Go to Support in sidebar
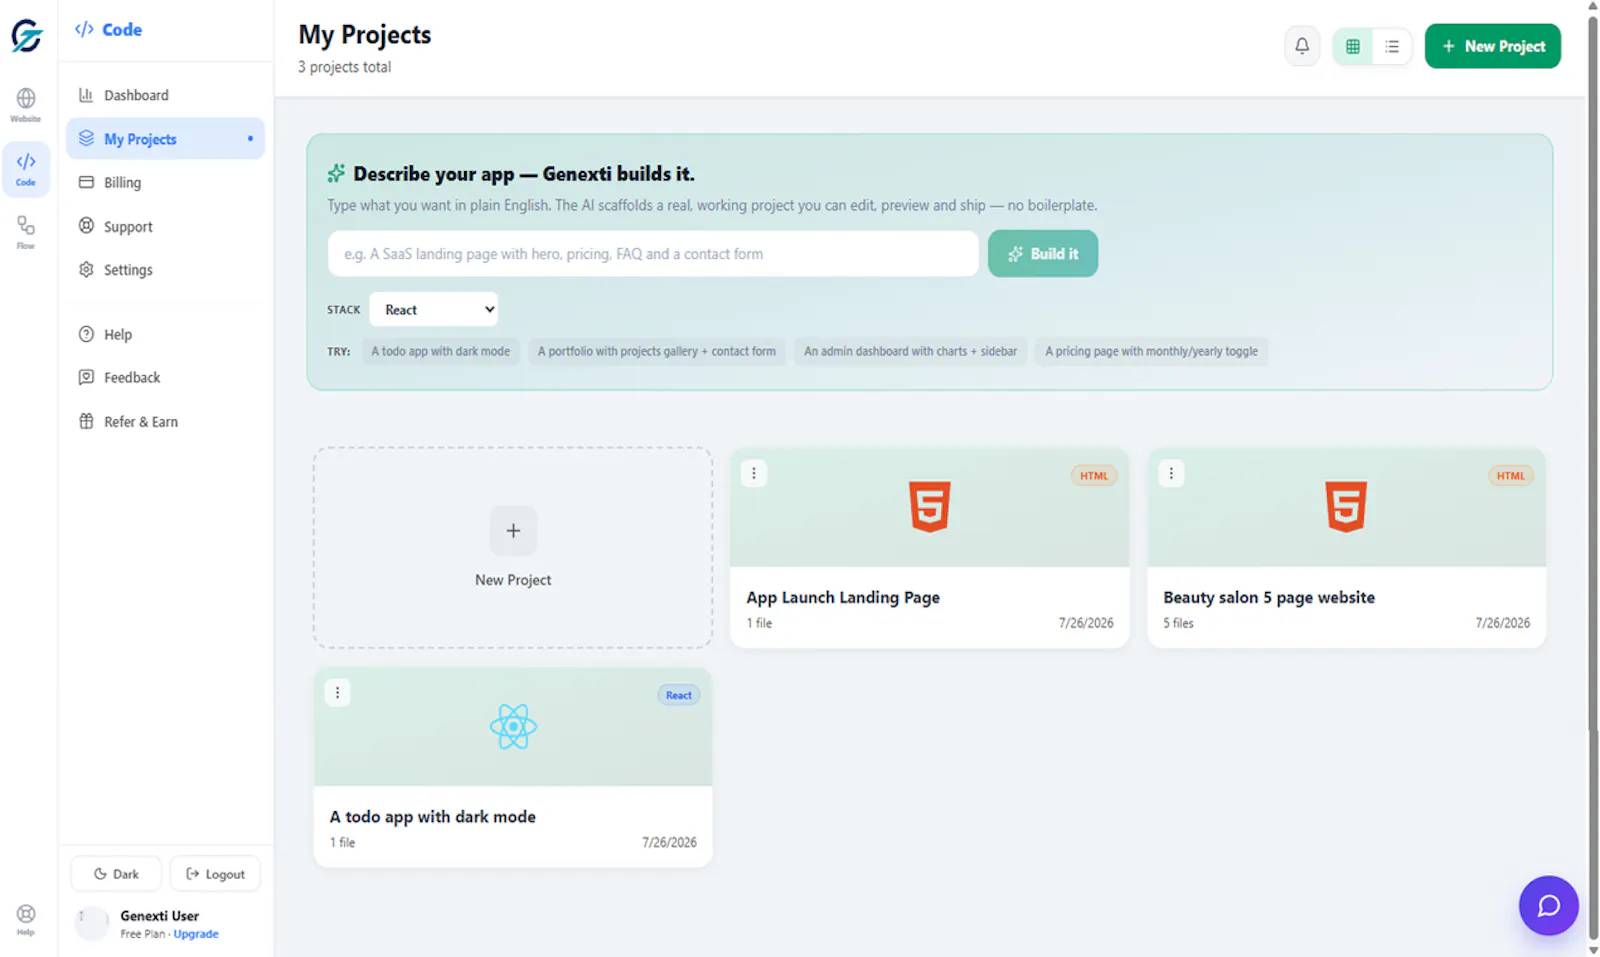Screen dimensions: 1600x957 [165, 226]
